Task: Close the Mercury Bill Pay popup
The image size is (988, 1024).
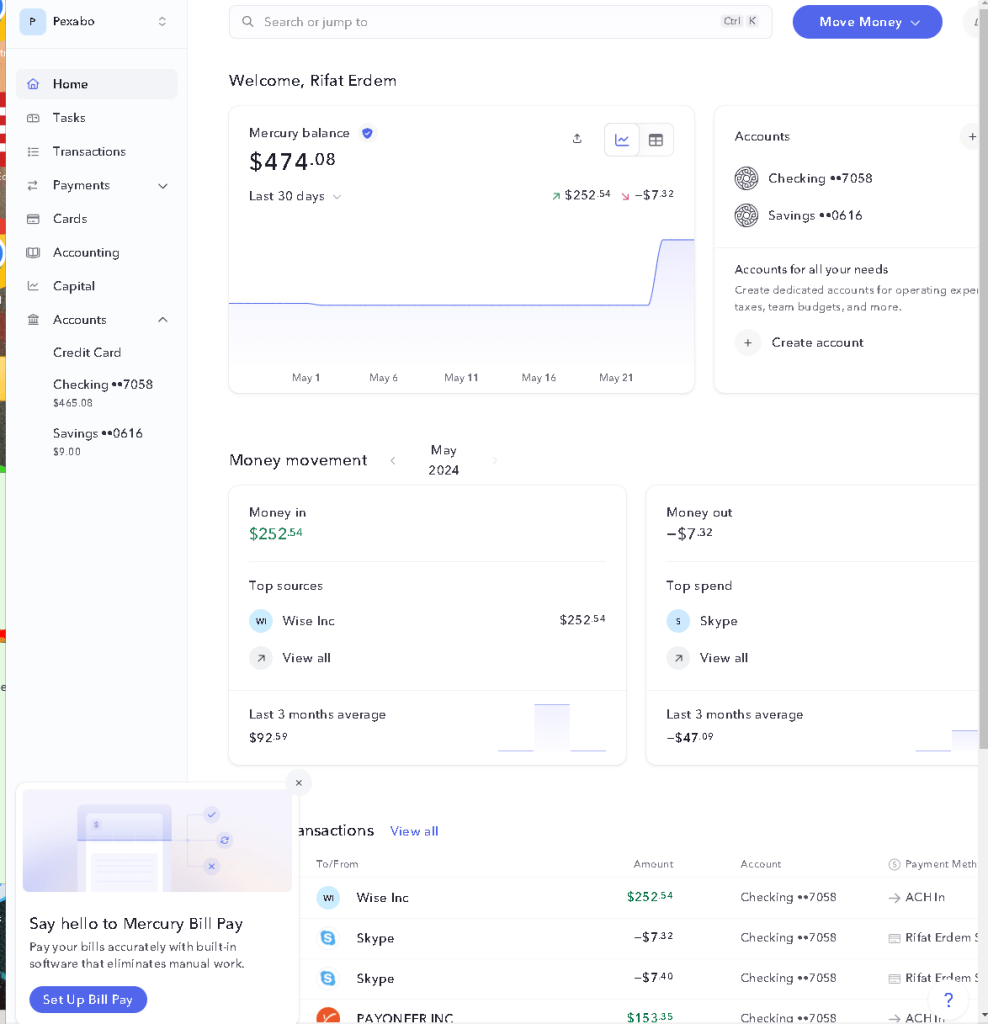Action: pyautogui.click(x=298, y=783)
